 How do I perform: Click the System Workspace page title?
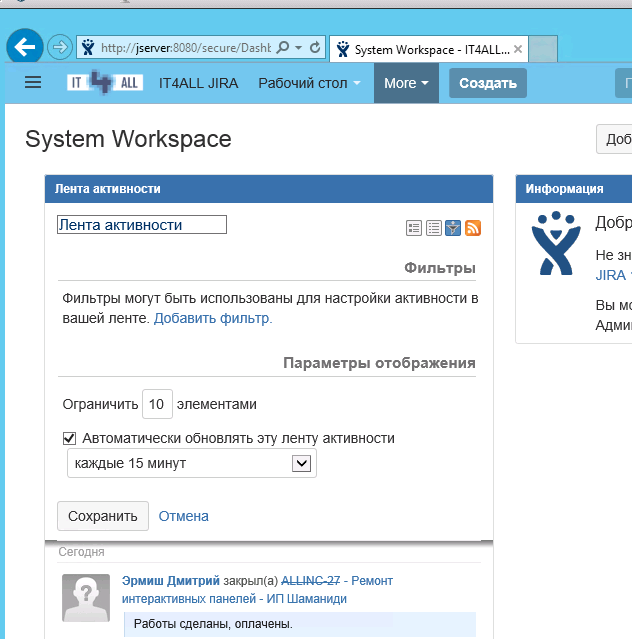click(x=128, y=139)
